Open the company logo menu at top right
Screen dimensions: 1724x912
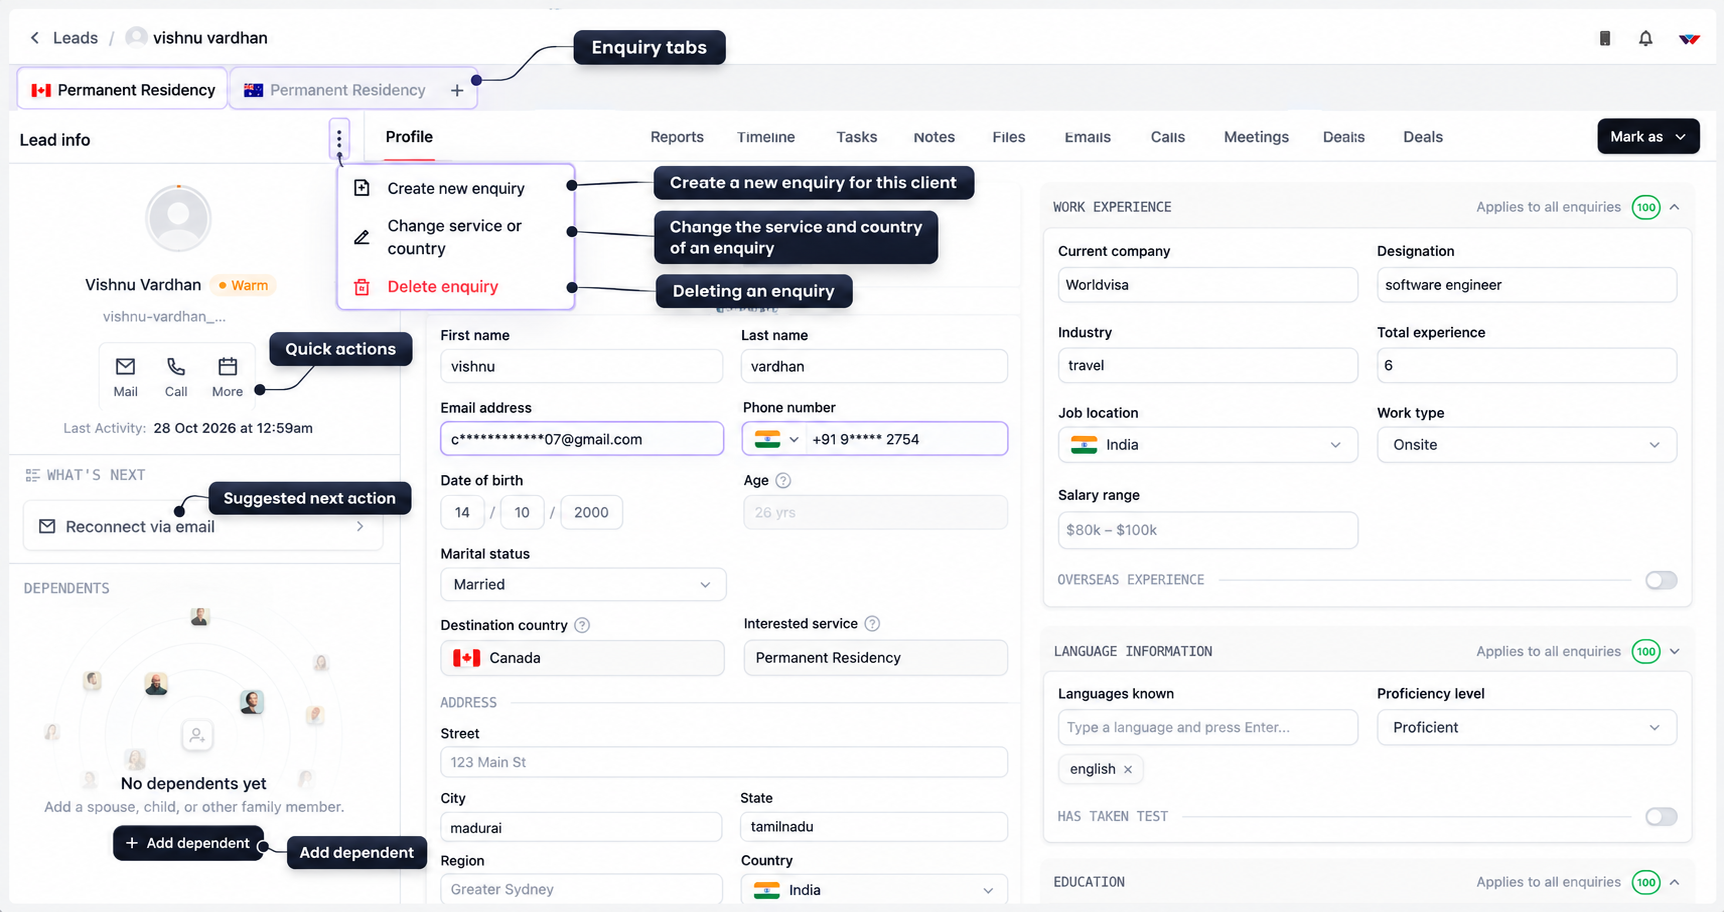click(x=1689, y=38)
